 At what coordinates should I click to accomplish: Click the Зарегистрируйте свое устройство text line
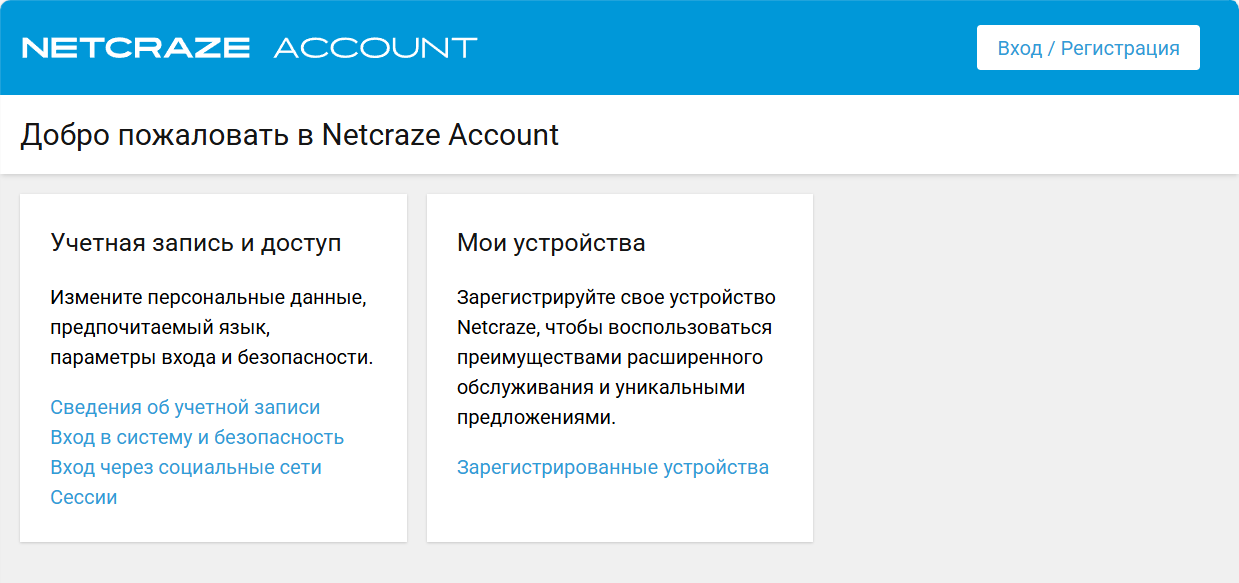coord(616,297)
